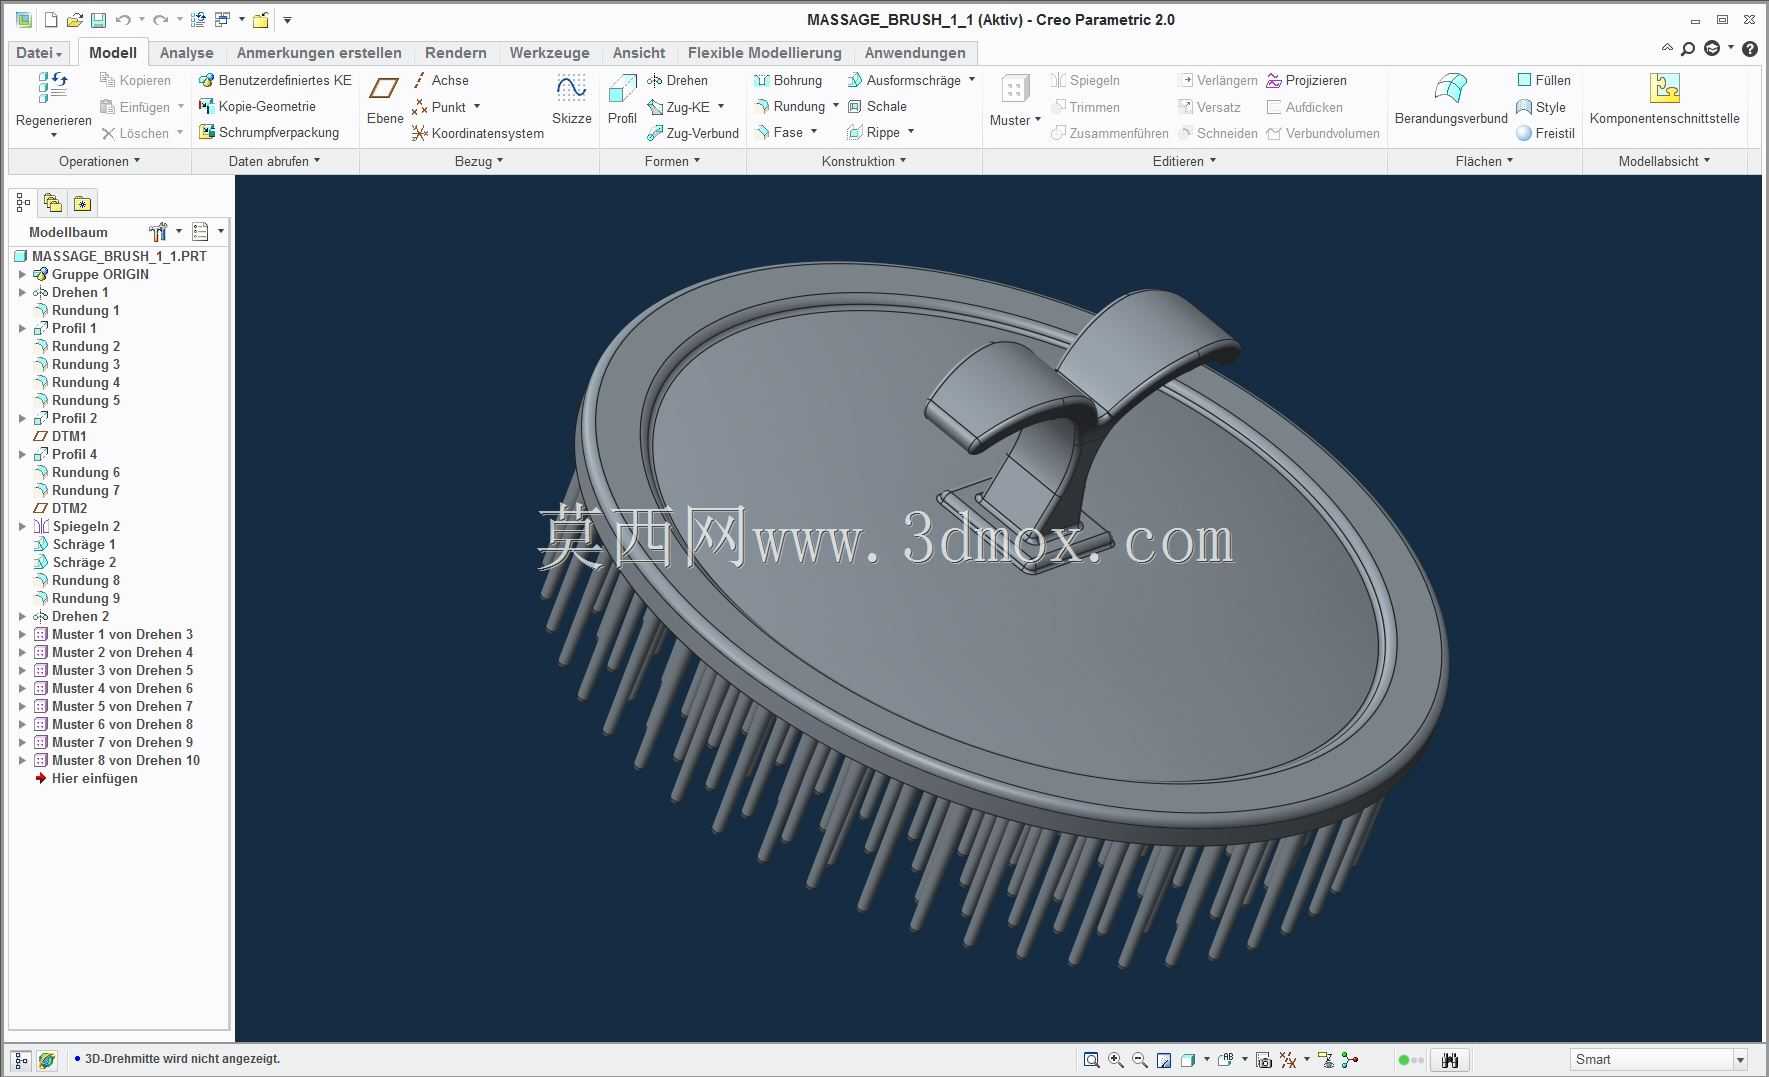Expand Muster 8 von Drehen 10 node
The width and height of the screenshot is (1769, 1077).
click(22, 761)
